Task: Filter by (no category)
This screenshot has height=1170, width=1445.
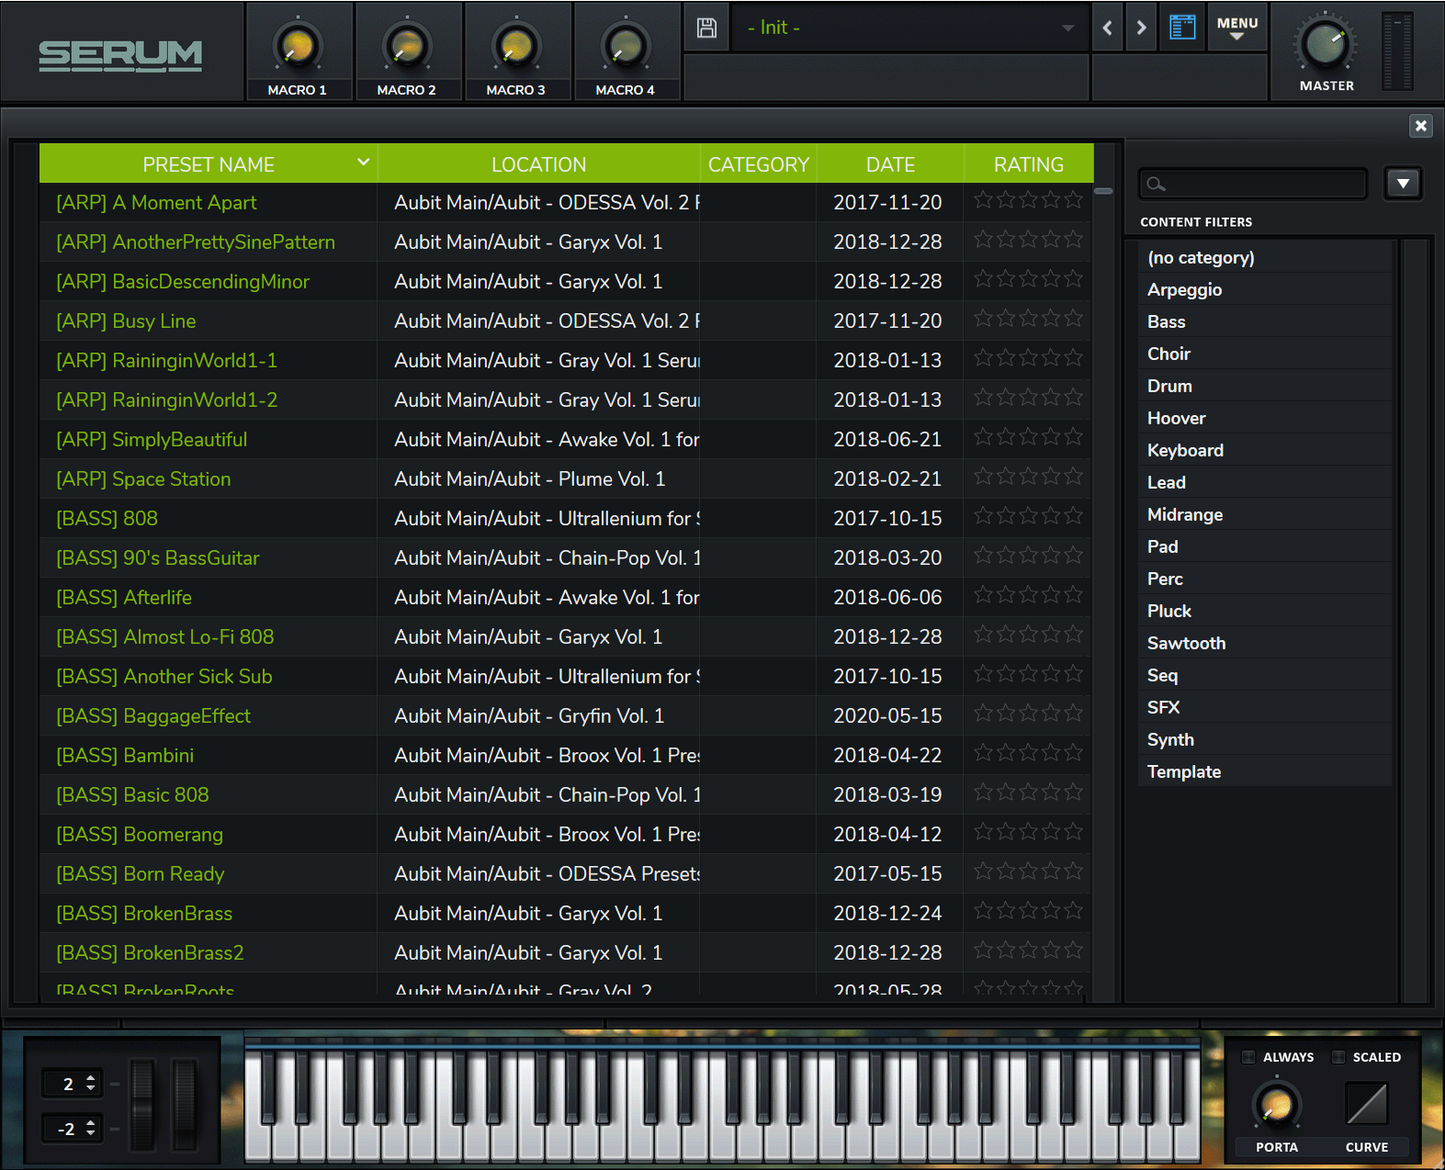Action: [1265, 257]
